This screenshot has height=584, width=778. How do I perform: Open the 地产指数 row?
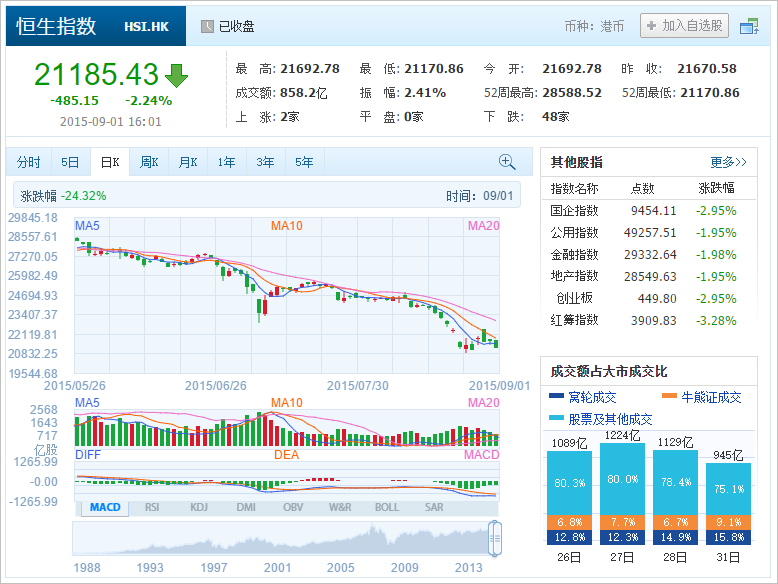point(649,276)
